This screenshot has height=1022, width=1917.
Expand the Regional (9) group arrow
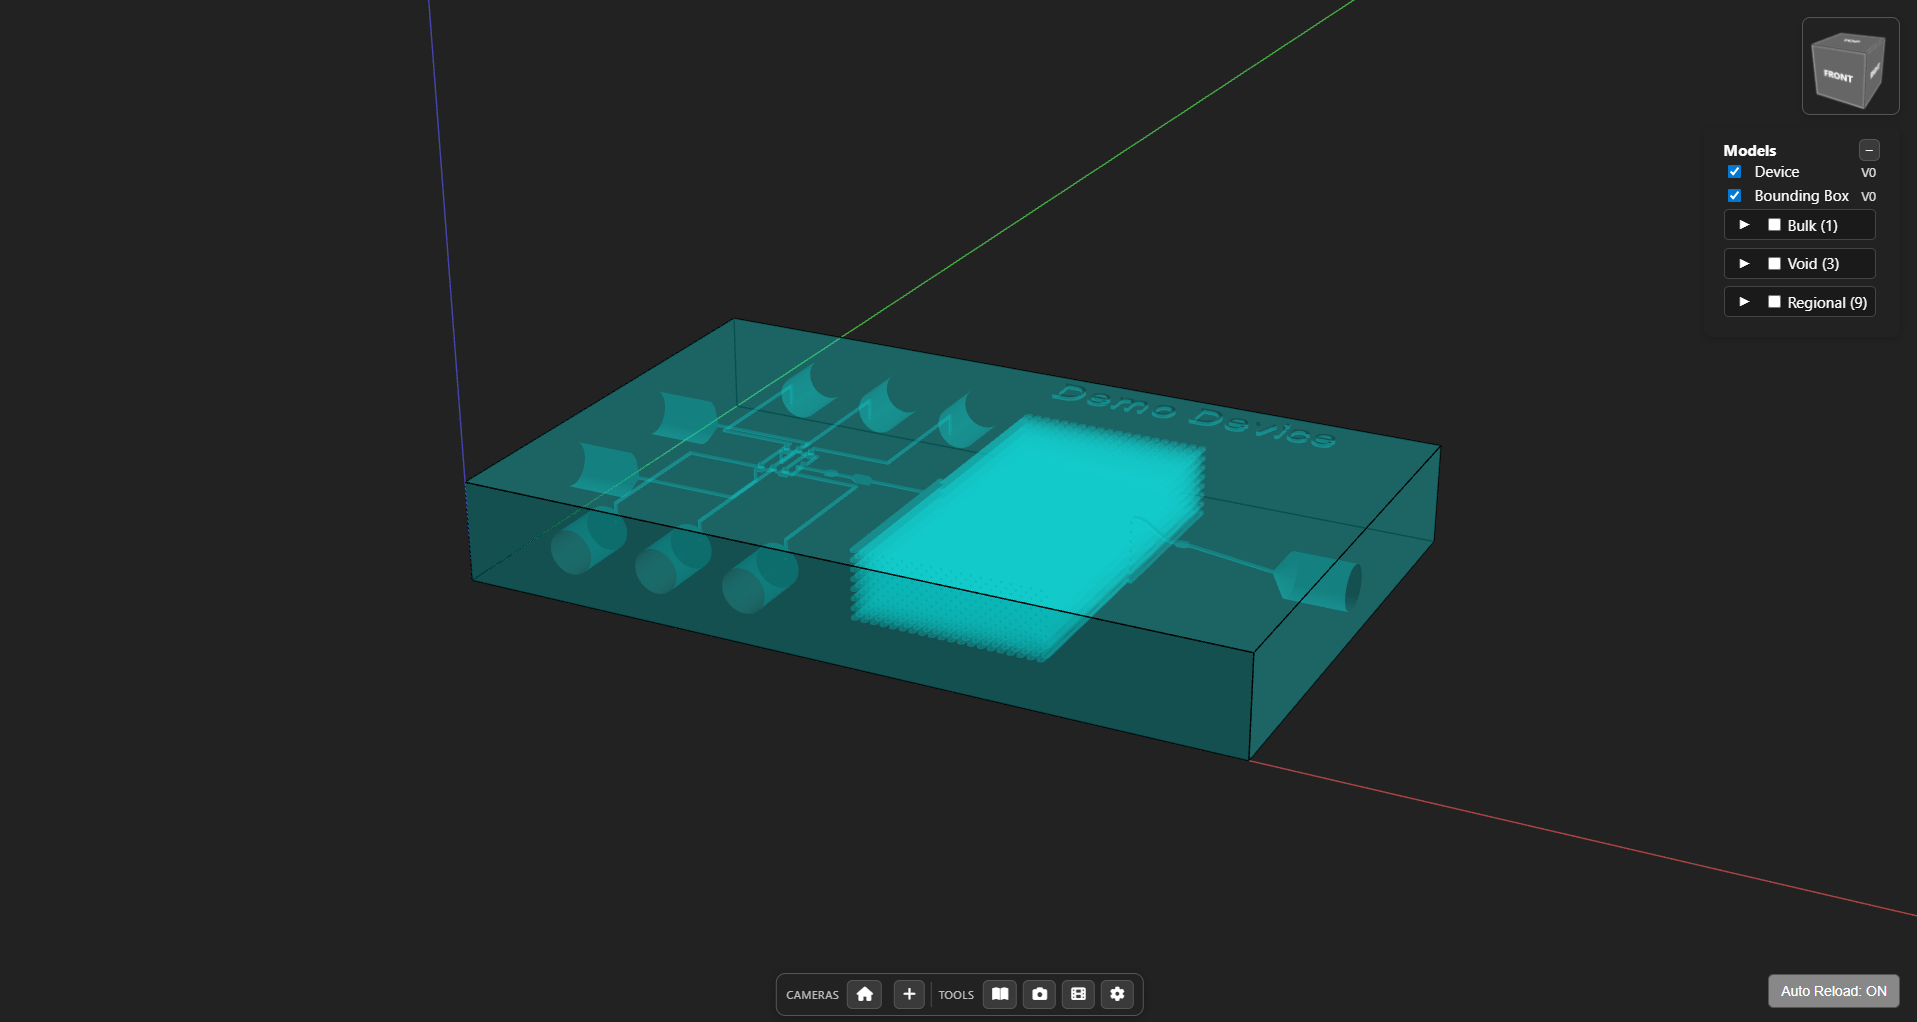(1744, 302)
